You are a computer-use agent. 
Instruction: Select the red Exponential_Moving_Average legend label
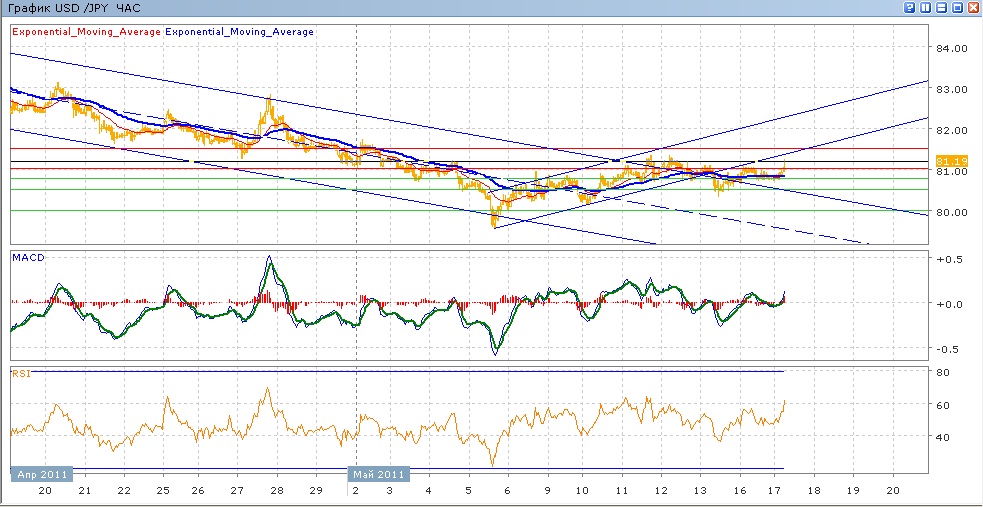[86, 32]
